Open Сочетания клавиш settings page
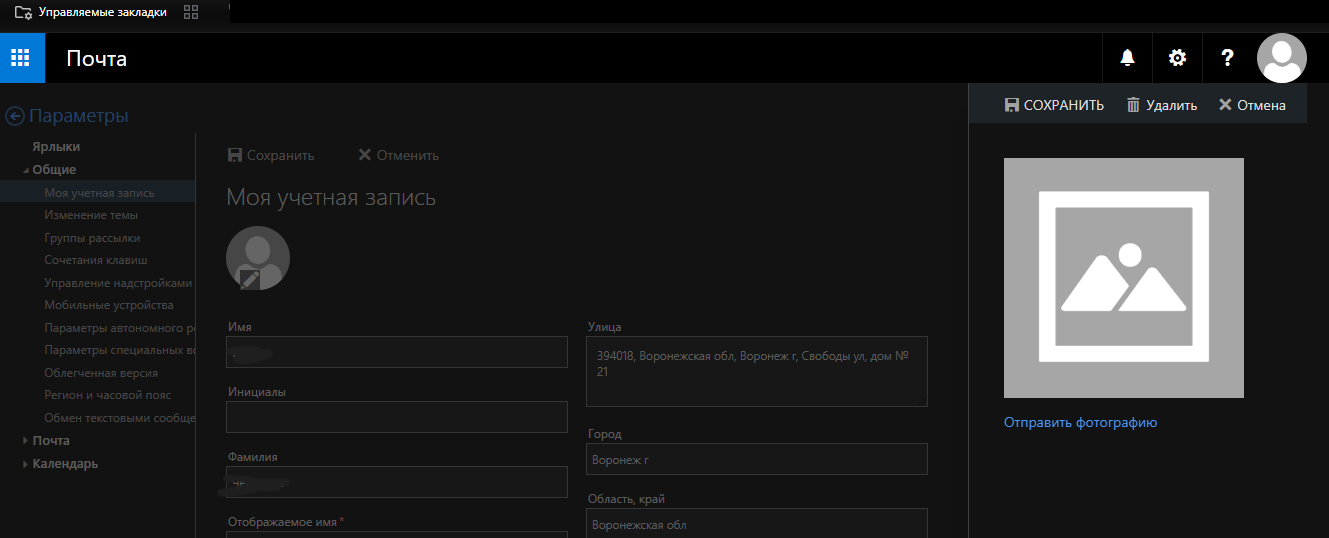 pos(96,260)
